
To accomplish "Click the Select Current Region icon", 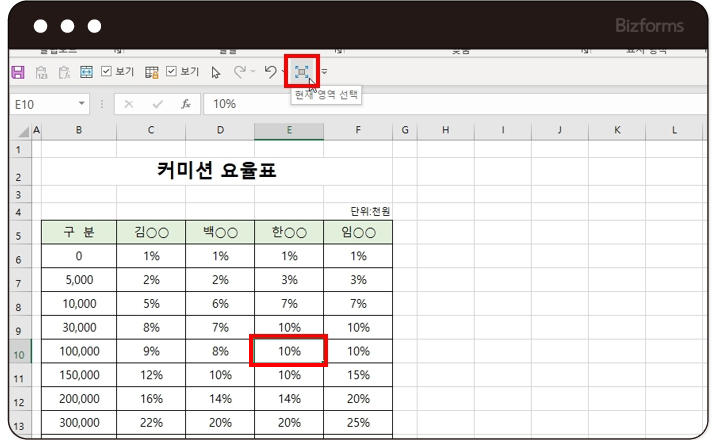I will tap(301, 72).
